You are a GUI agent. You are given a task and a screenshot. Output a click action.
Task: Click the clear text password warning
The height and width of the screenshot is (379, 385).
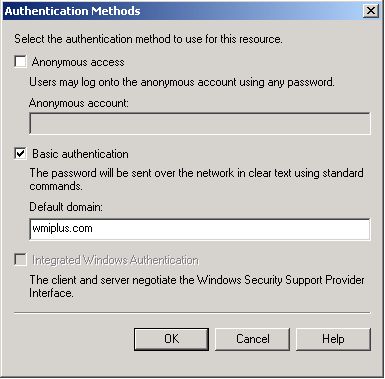[196, 179]
